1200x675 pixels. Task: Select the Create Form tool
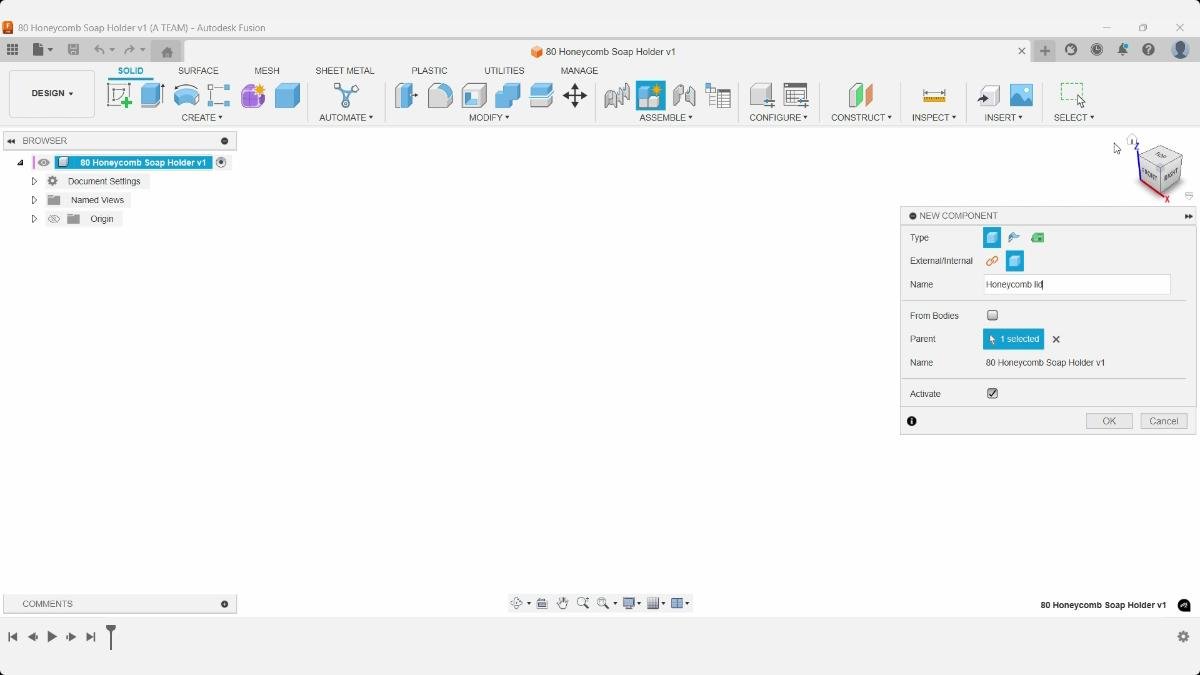(x=253, y=95)
